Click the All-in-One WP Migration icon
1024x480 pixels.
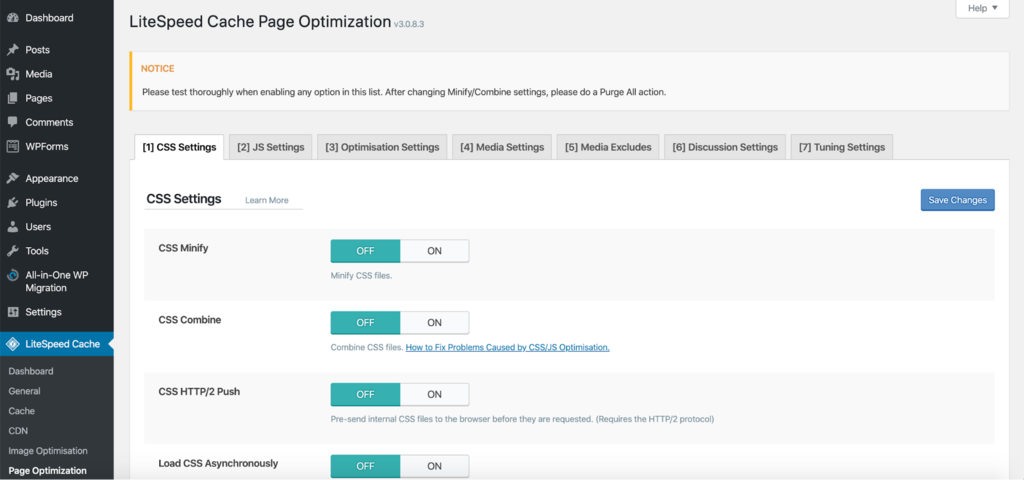pos(12,276)
